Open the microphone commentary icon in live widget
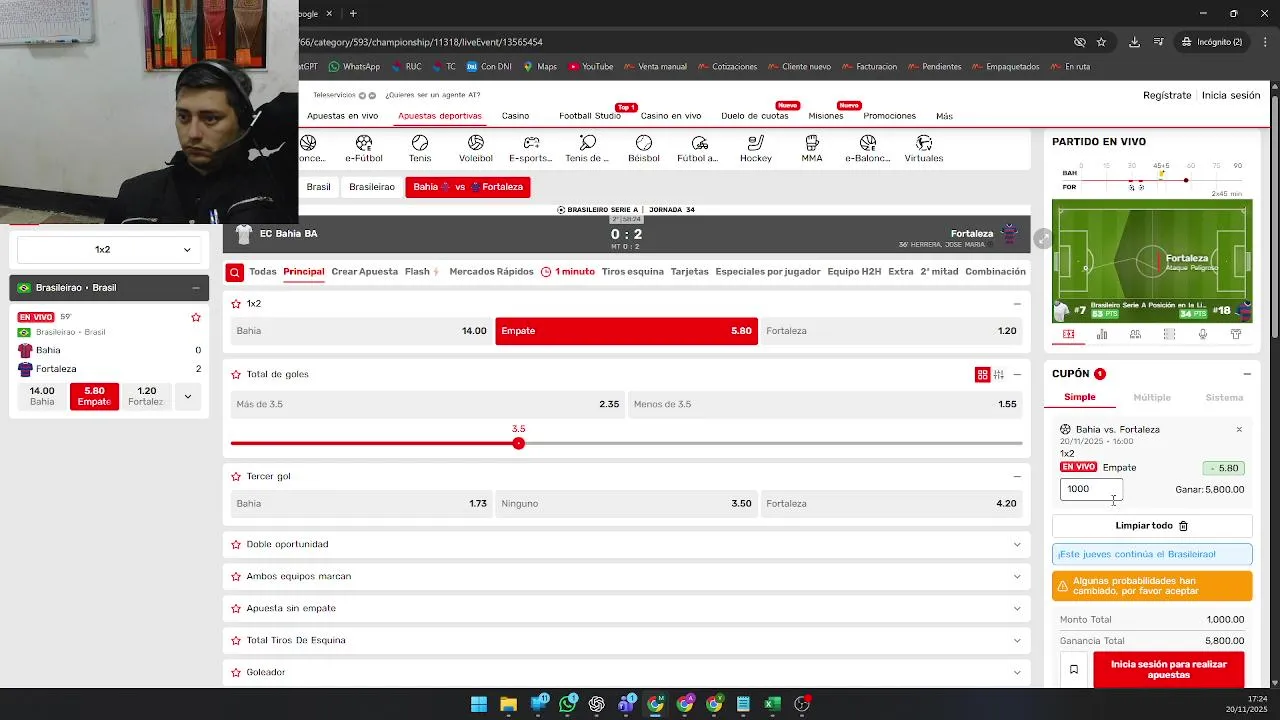This screenshot has width=1280, height=720. pos(1202,334)
